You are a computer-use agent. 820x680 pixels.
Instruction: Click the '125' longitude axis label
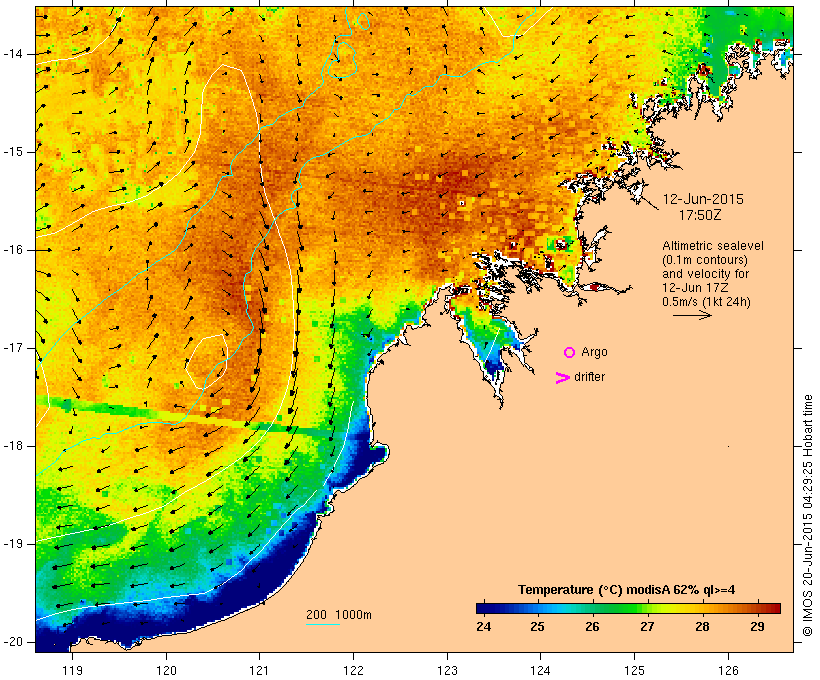click(635, 671)
